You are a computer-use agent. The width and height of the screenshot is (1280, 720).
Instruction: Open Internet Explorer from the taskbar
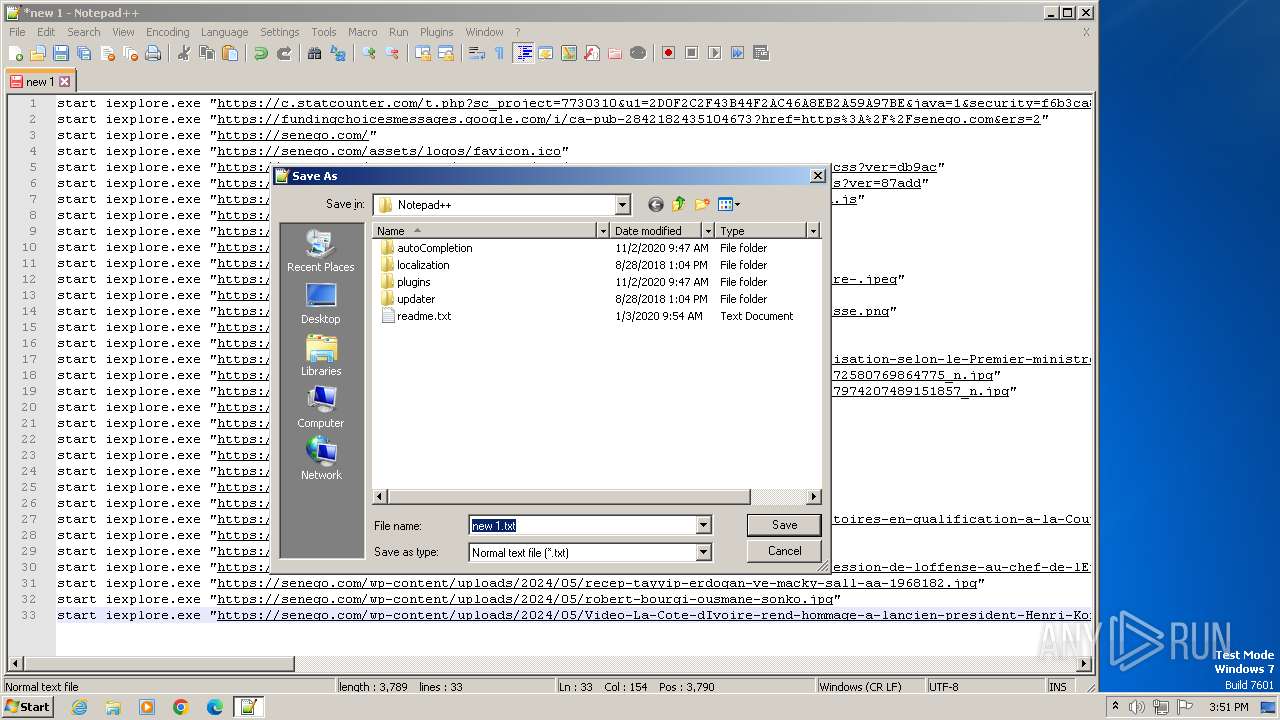[x=79, y=707]
